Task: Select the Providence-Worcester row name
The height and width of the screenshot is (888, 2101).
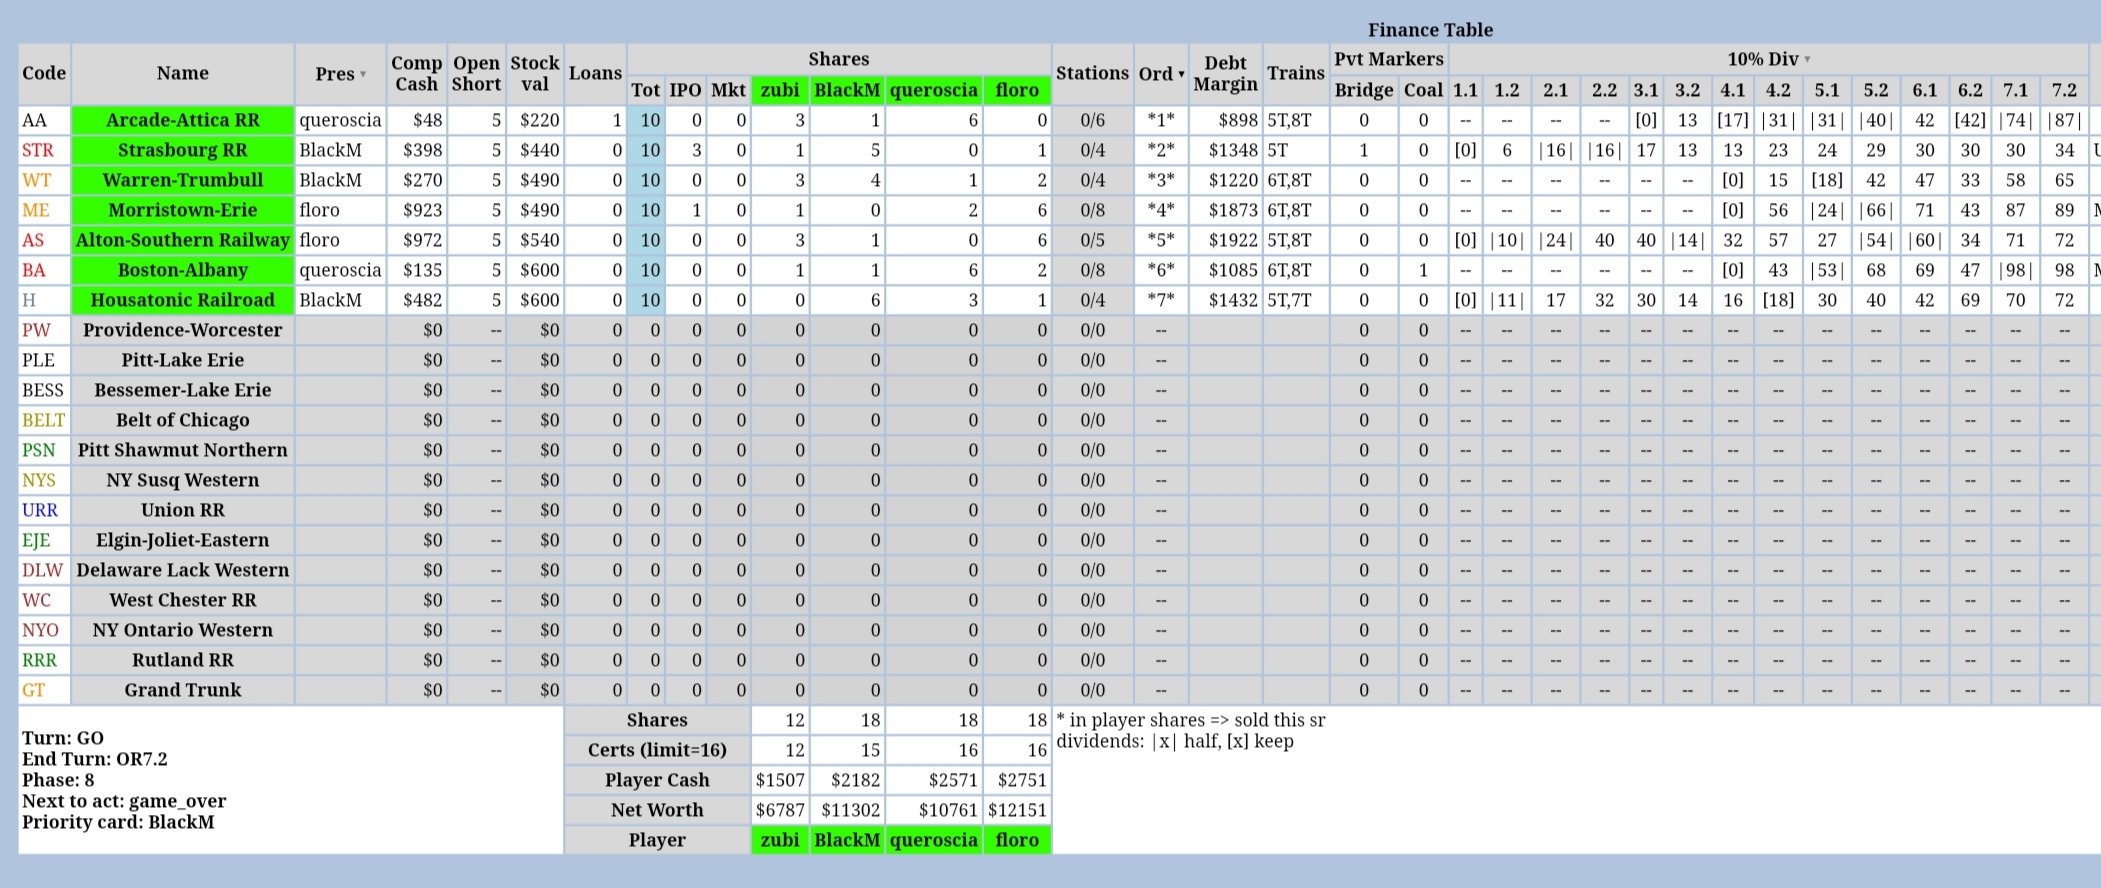Action: [183, 330]
